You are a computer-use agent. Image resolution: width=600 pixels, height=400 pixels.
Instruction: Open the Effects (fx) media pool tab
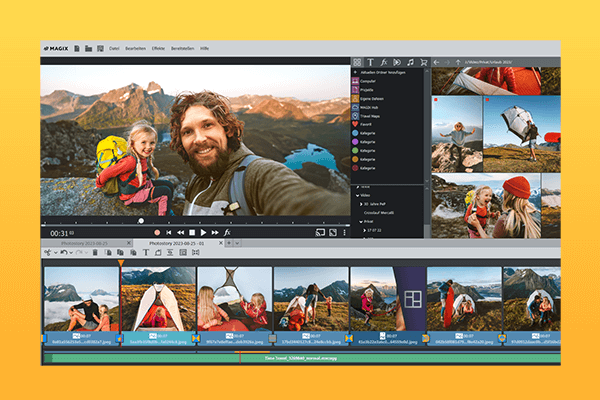click(382, 62)
